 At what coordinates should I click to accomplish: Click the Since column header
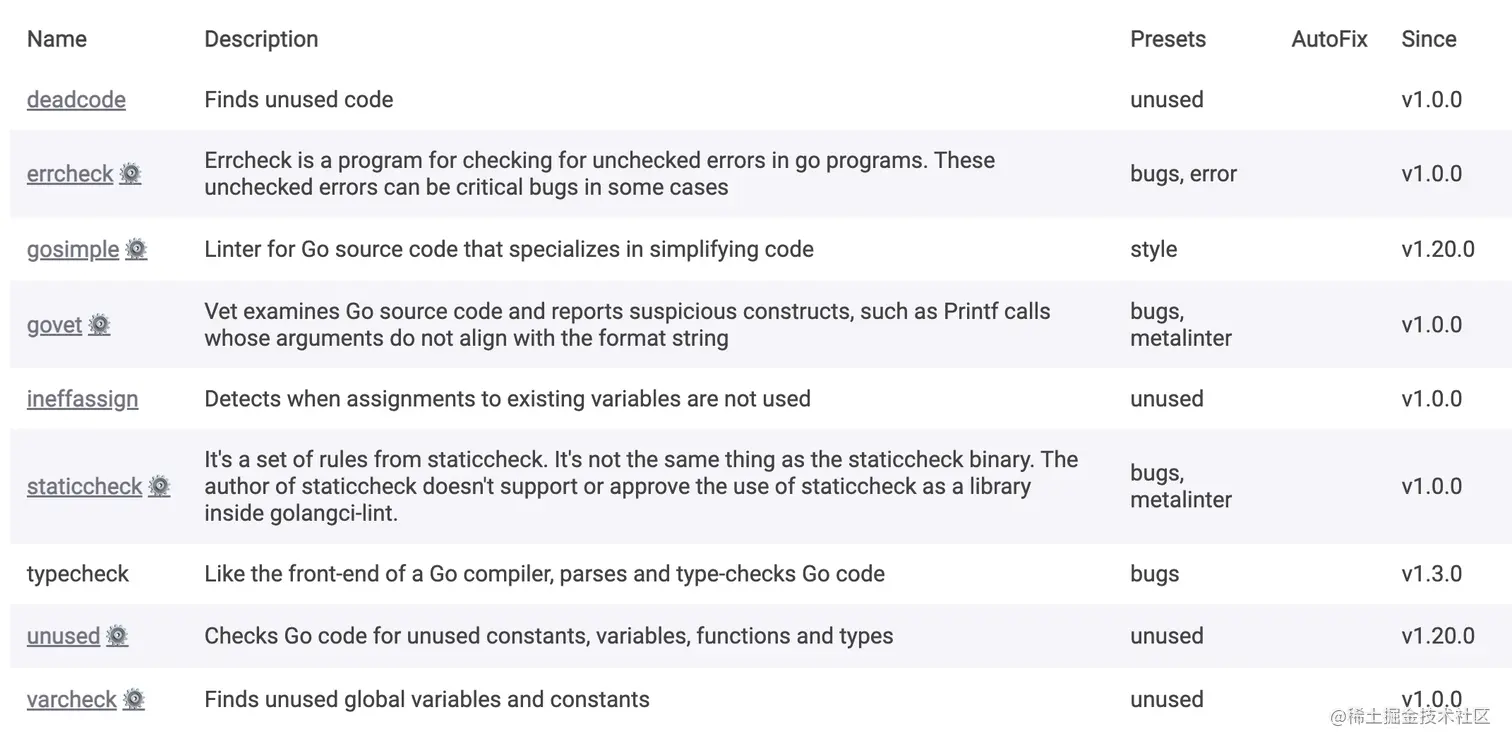coord(1429,39)
